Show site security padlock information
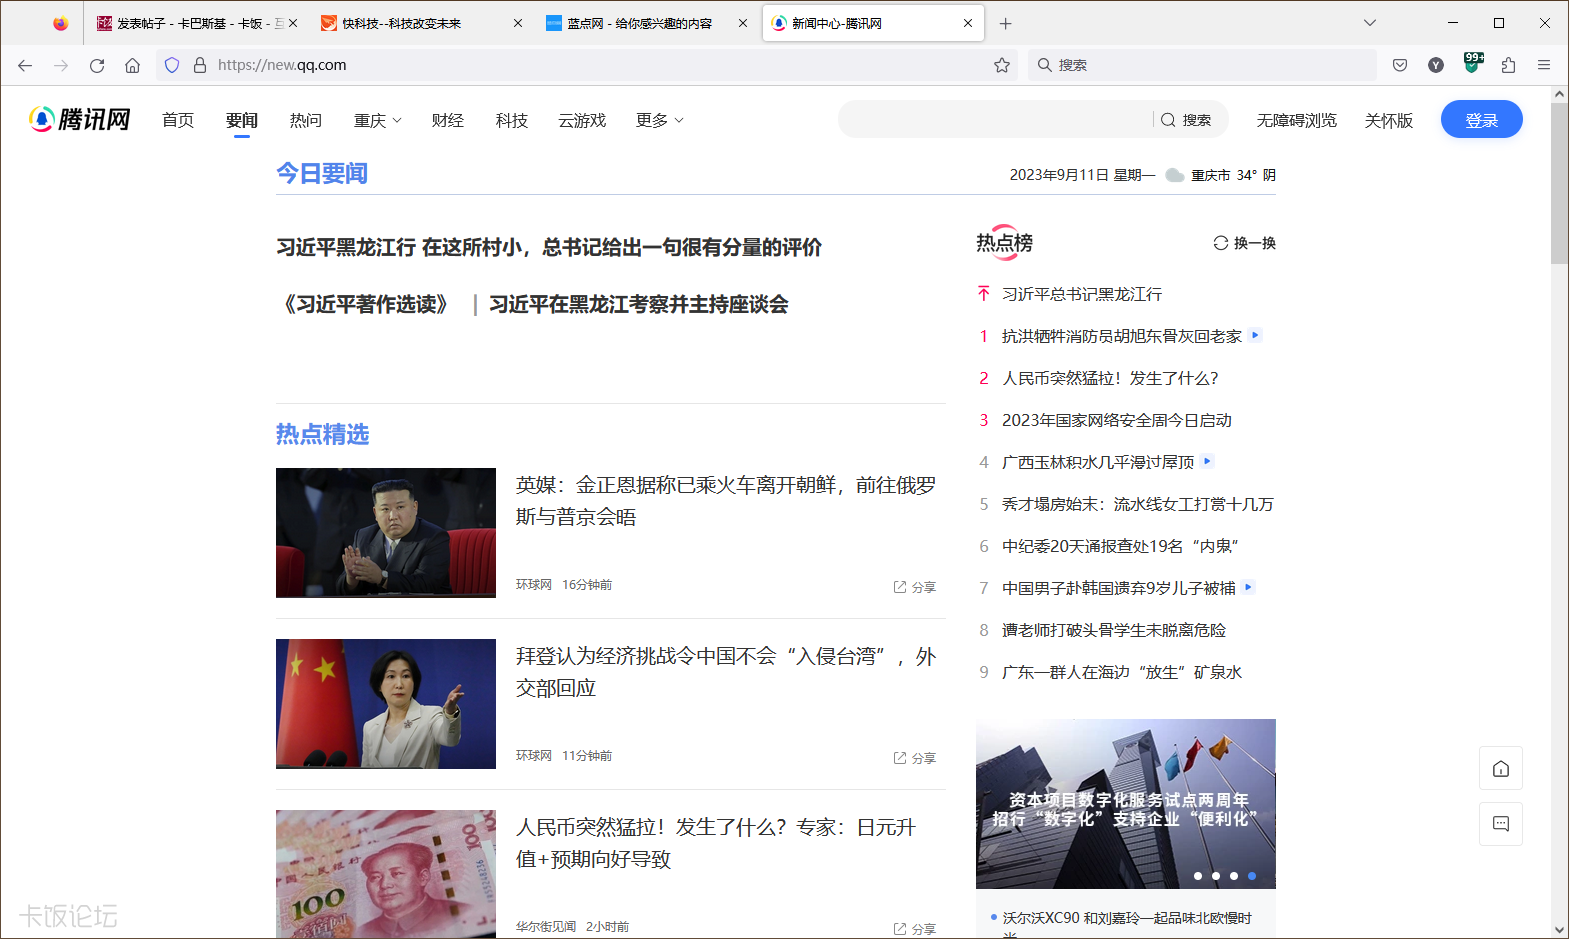Screen dimensions: 1569x939 (200, 65)
